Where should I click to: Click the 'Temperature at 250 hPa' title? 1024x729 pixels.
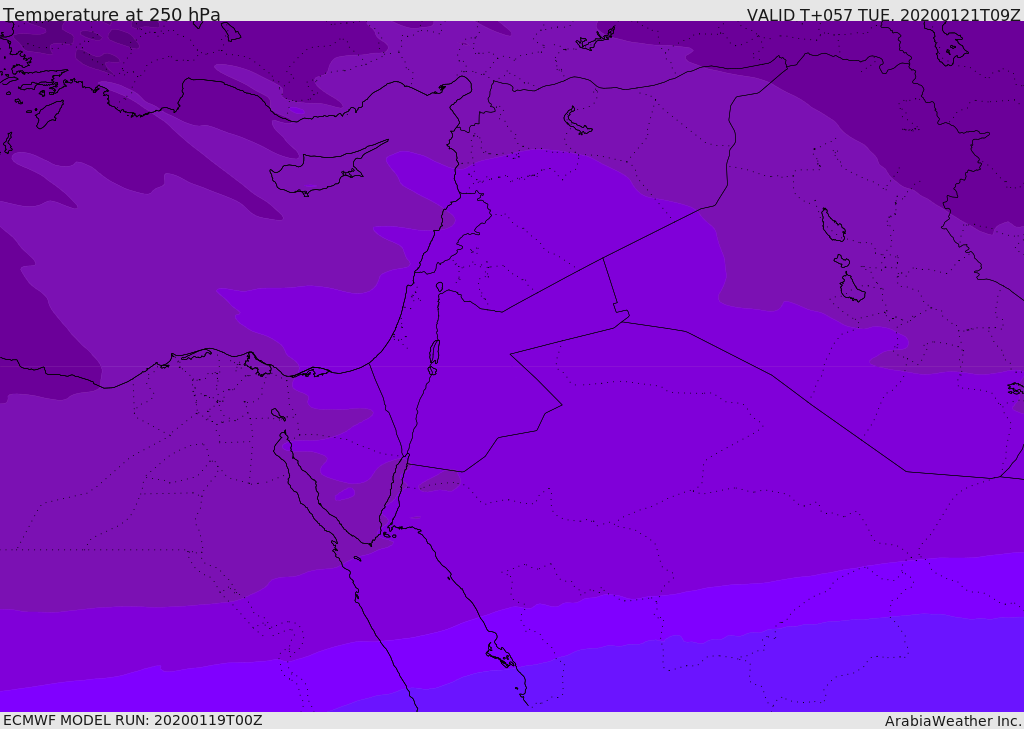[x=112, y=14]
